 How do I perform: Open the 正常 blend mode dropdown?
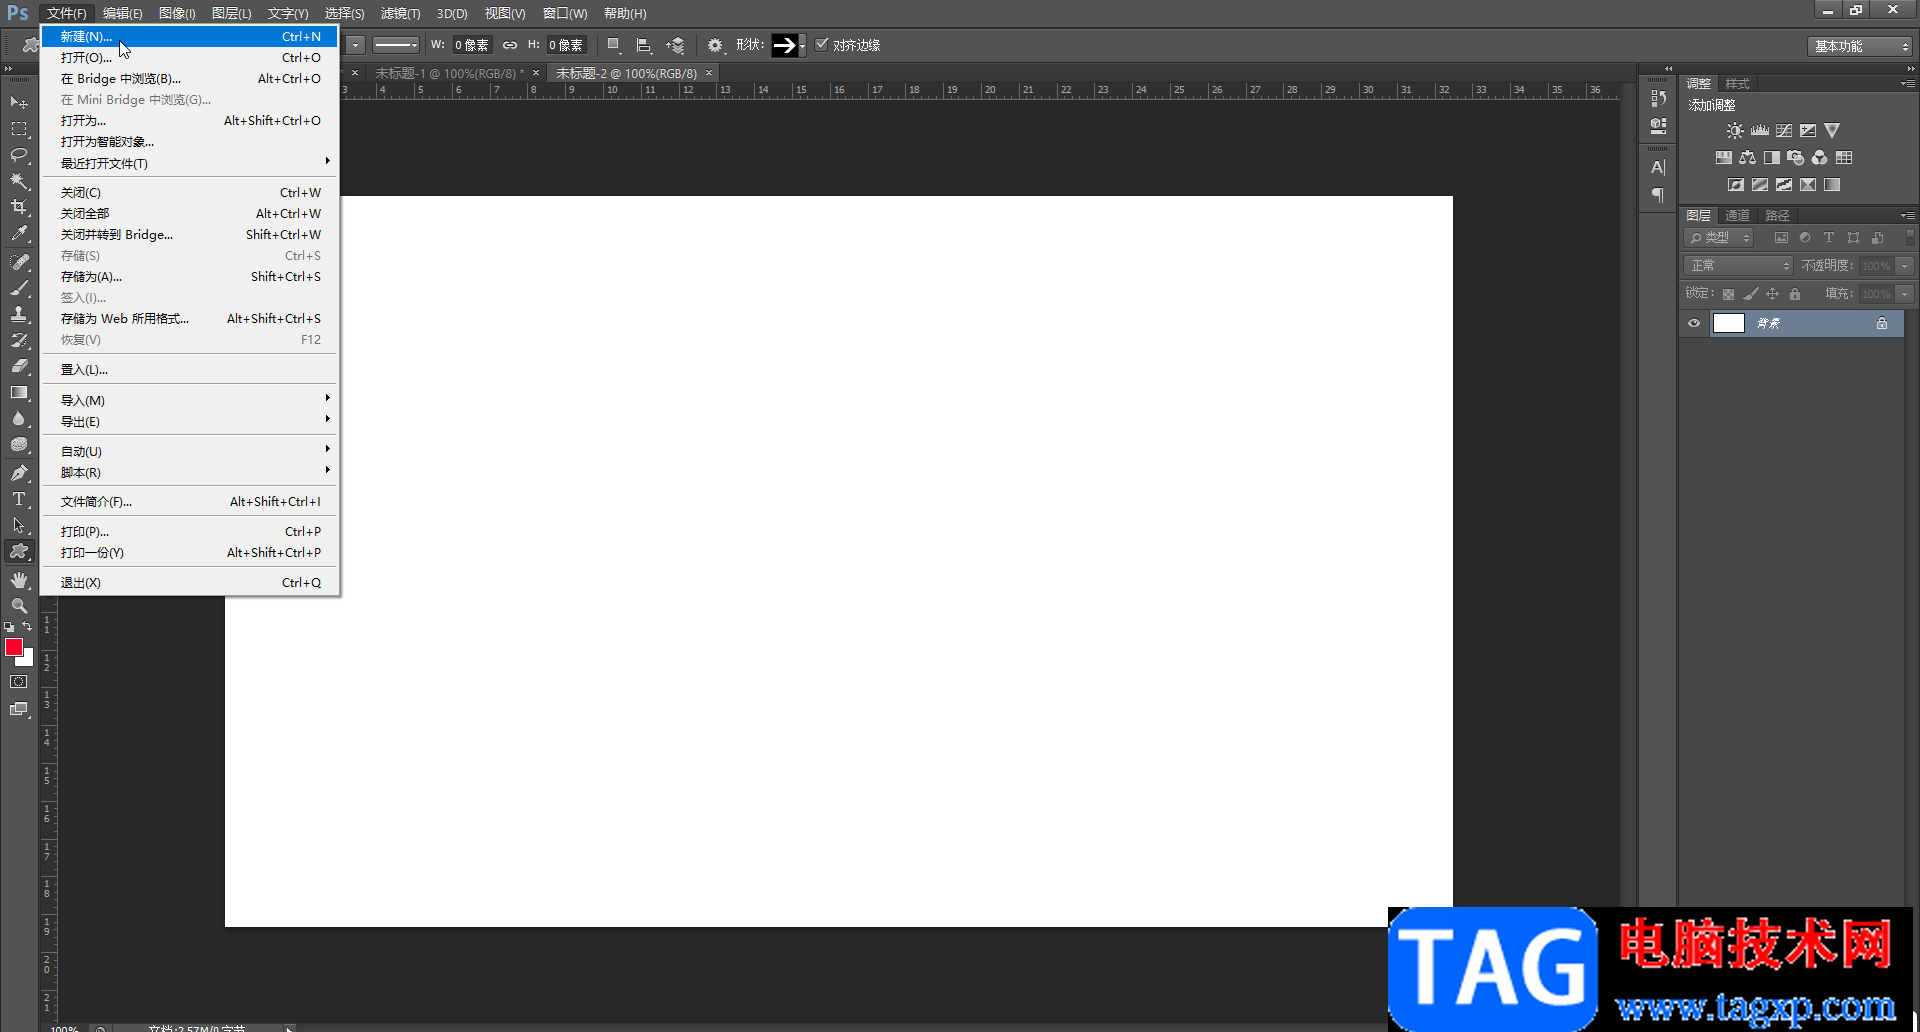click(x=1738, y=266)
